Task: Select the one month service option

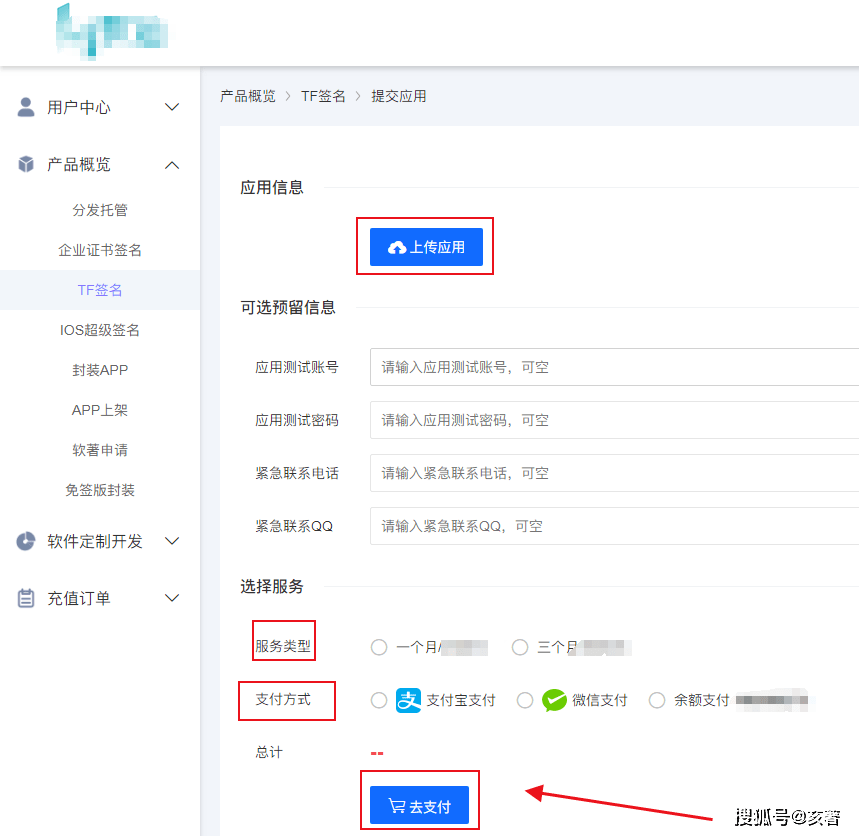Action: pyautogui.click(x=379, y=647)
